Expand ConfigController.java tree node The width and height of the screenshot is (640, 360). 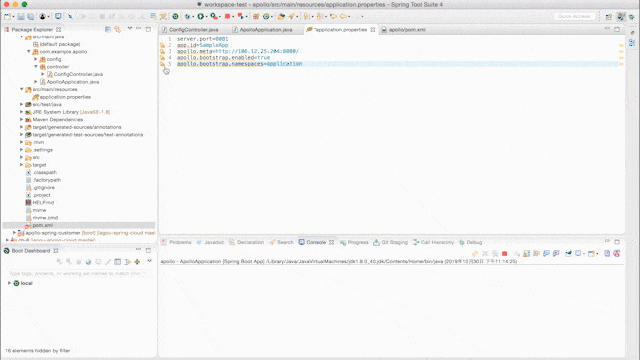click(43, 74)
